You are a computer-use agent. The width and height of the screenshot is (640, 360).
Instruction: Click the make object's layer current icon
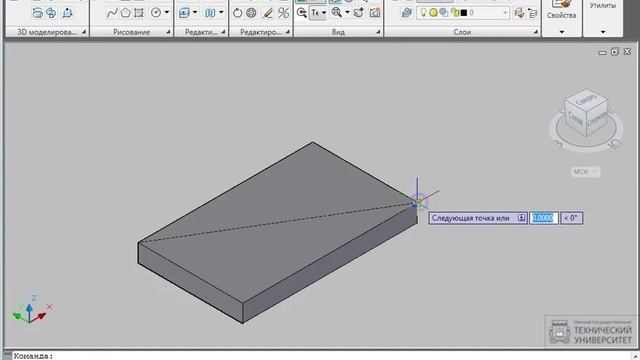pyautogui.click(x=519, y=13)
